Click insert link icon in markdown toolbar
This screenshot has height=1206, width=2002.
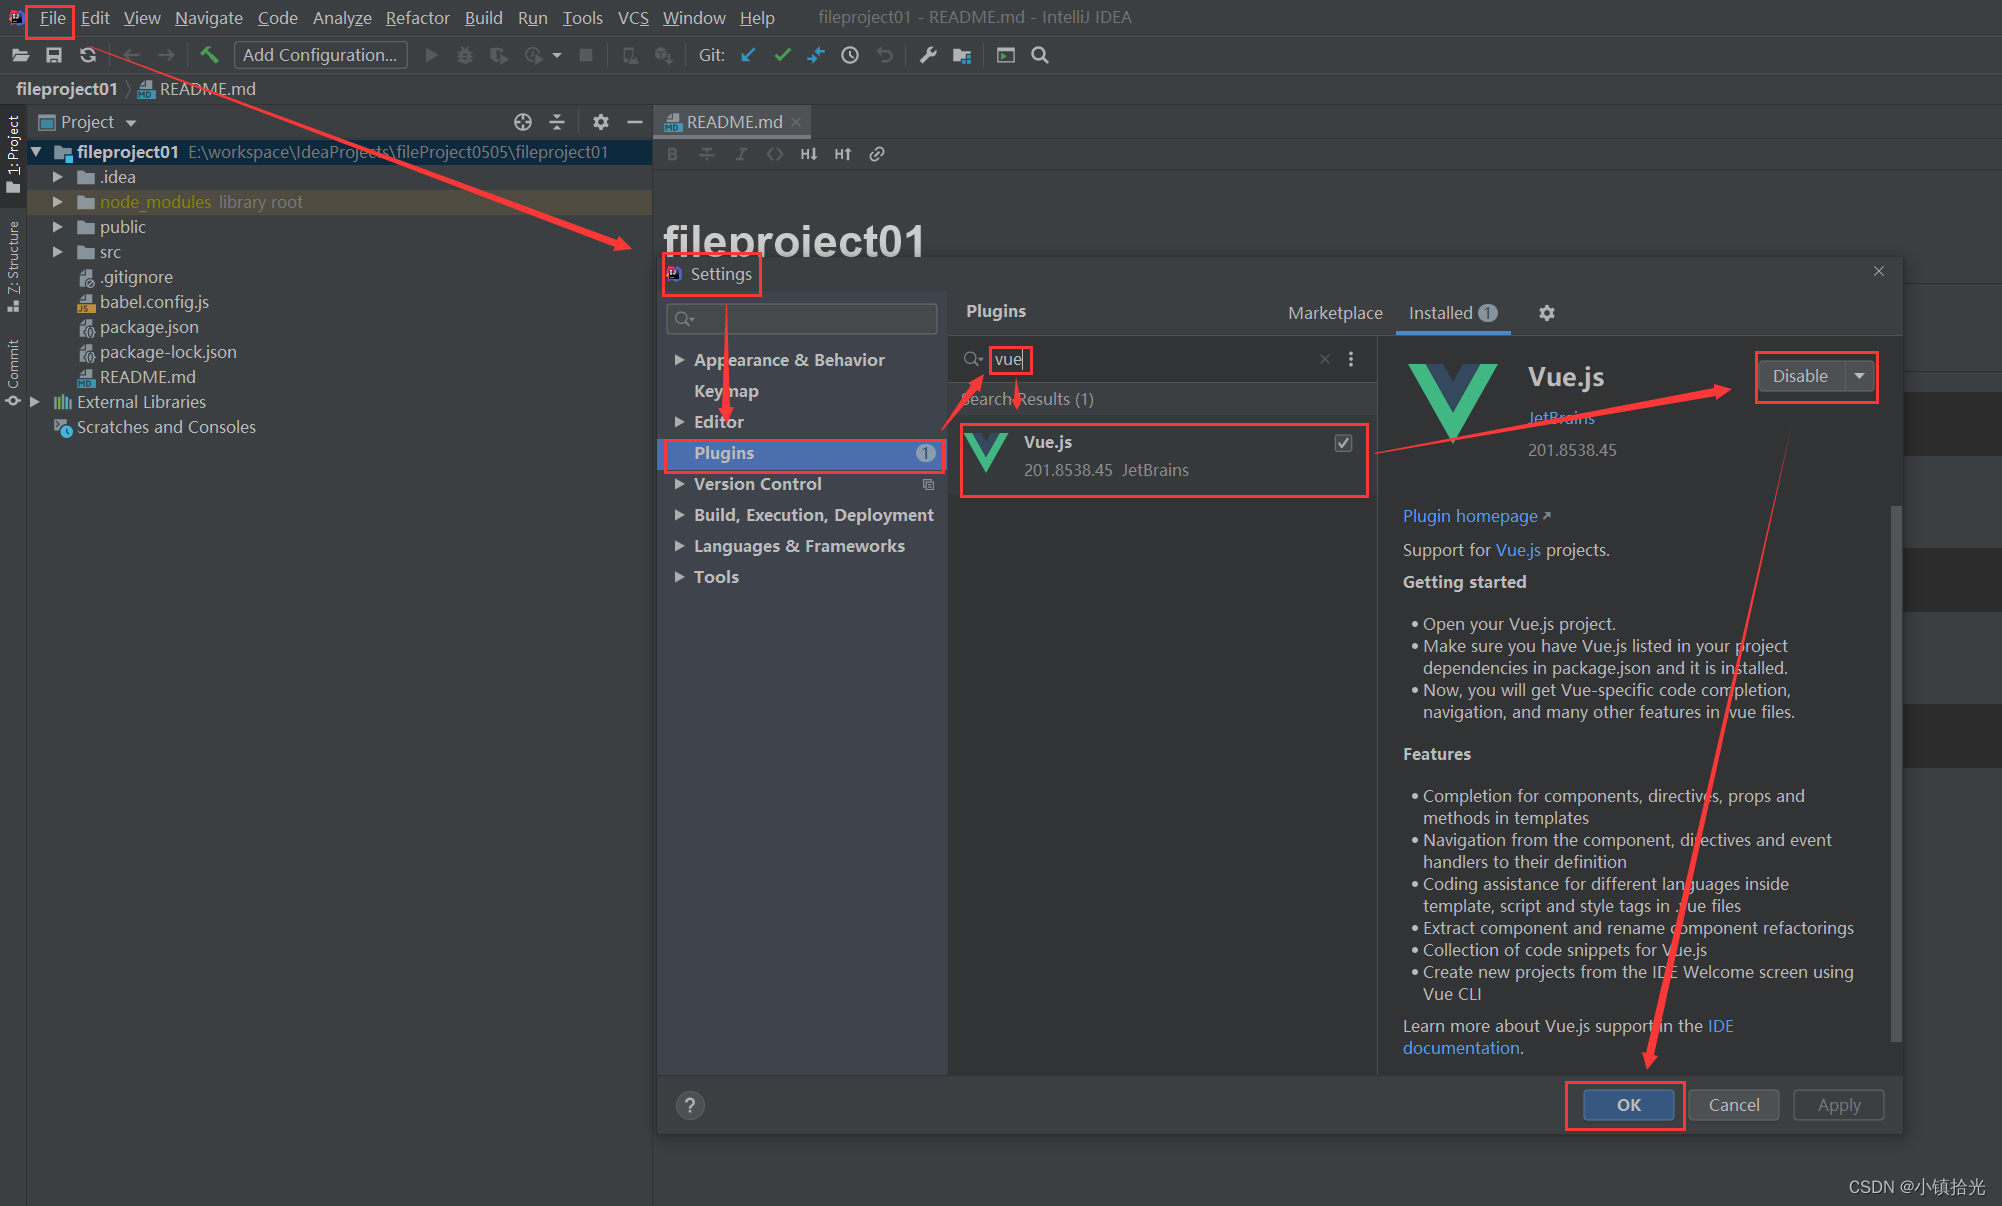coord(877,154)
